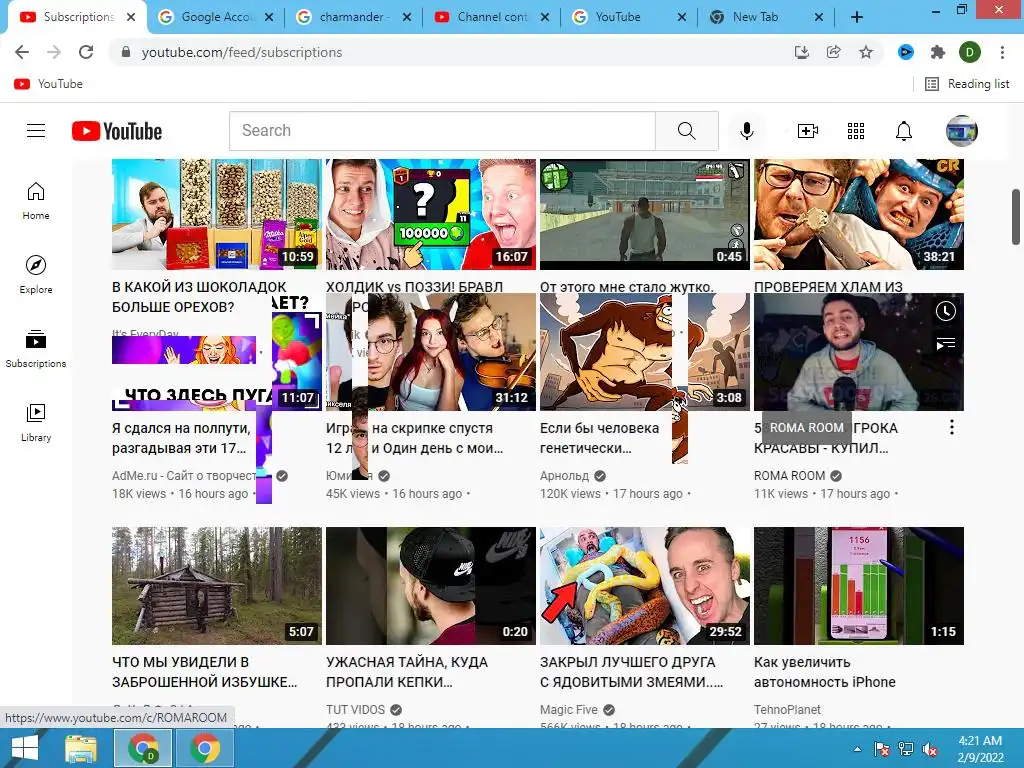The height and width of the screenshot is (768, 1024).
Task: Open Арнольд channel link
Action: click(x=564, y=475)
